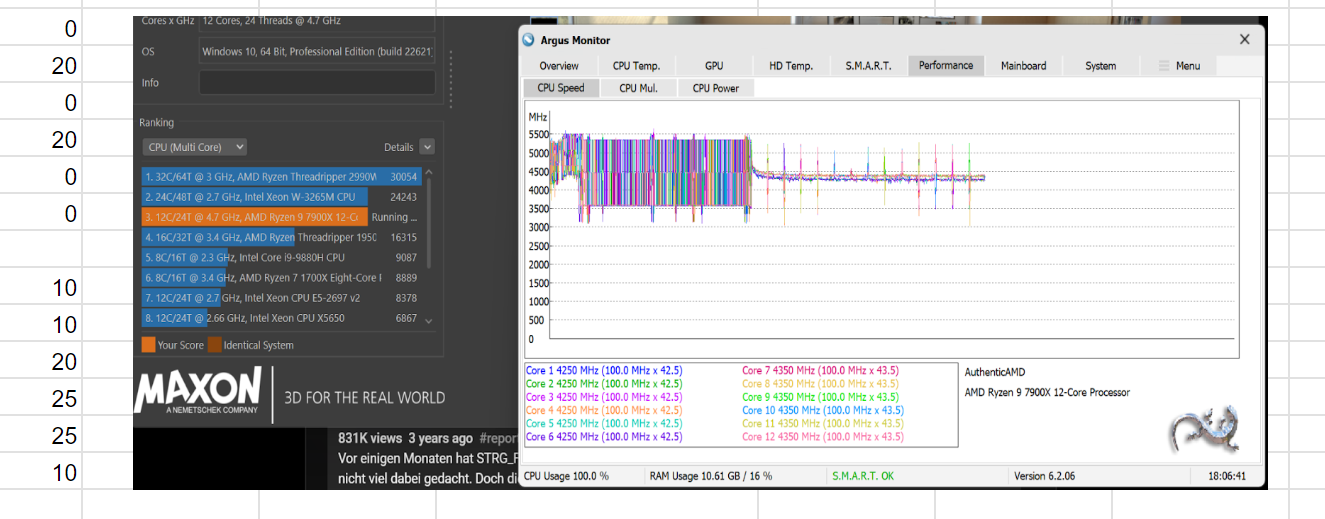The width and height of the screenshot is (1325, 519).
Task: Switch to the CPU Mul. sub-tab
Action: click(x=638, y=88)
